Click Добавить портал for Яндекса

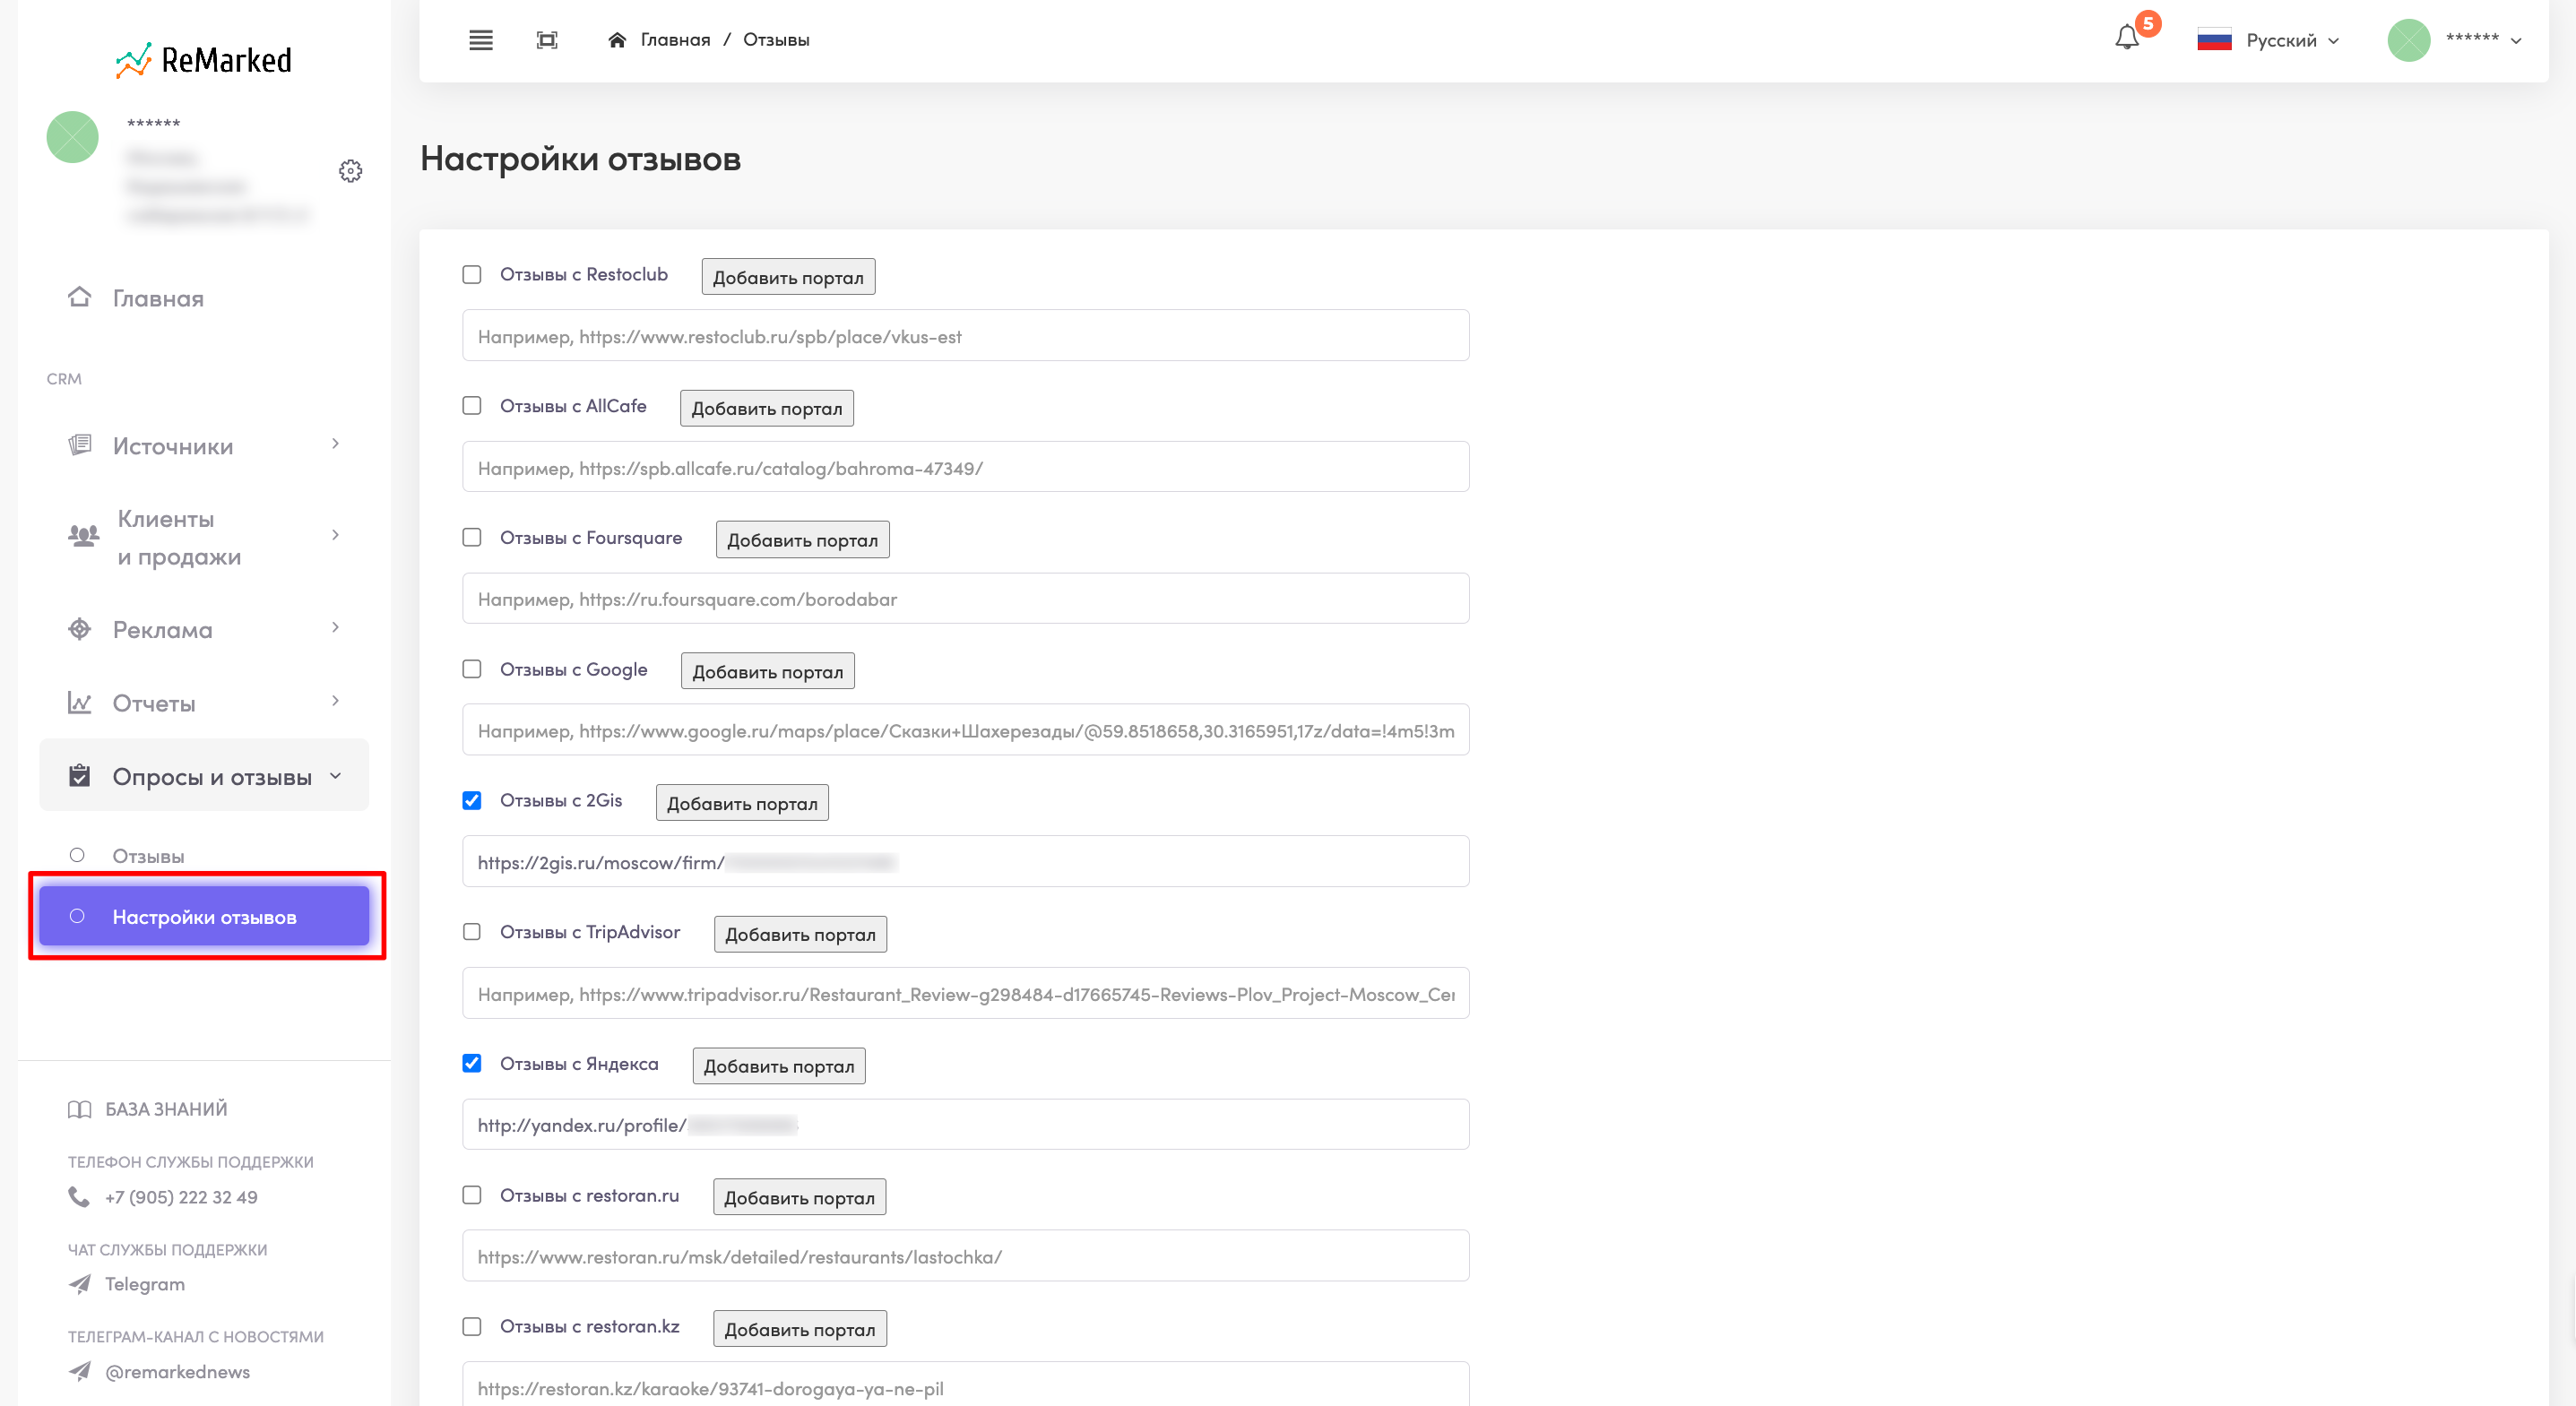pyautogui.click(x=779, y=1066)
